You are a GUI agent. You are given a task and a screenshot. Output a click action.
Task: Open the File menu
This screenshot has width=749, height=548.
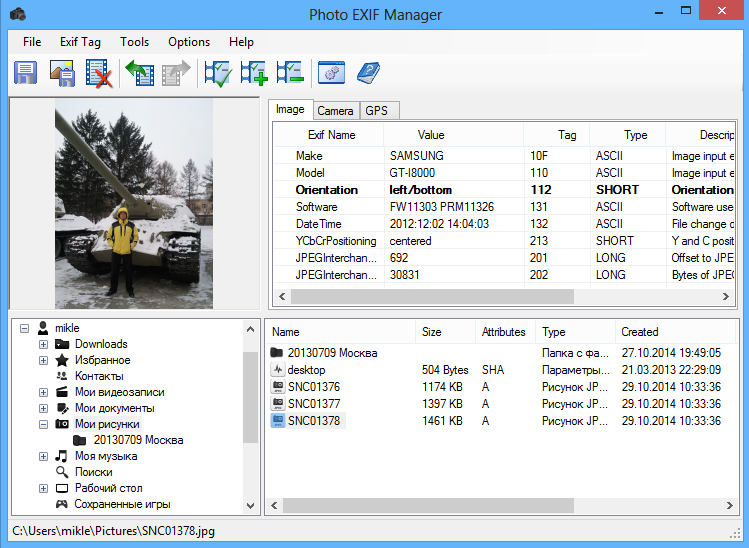(32, 42)
